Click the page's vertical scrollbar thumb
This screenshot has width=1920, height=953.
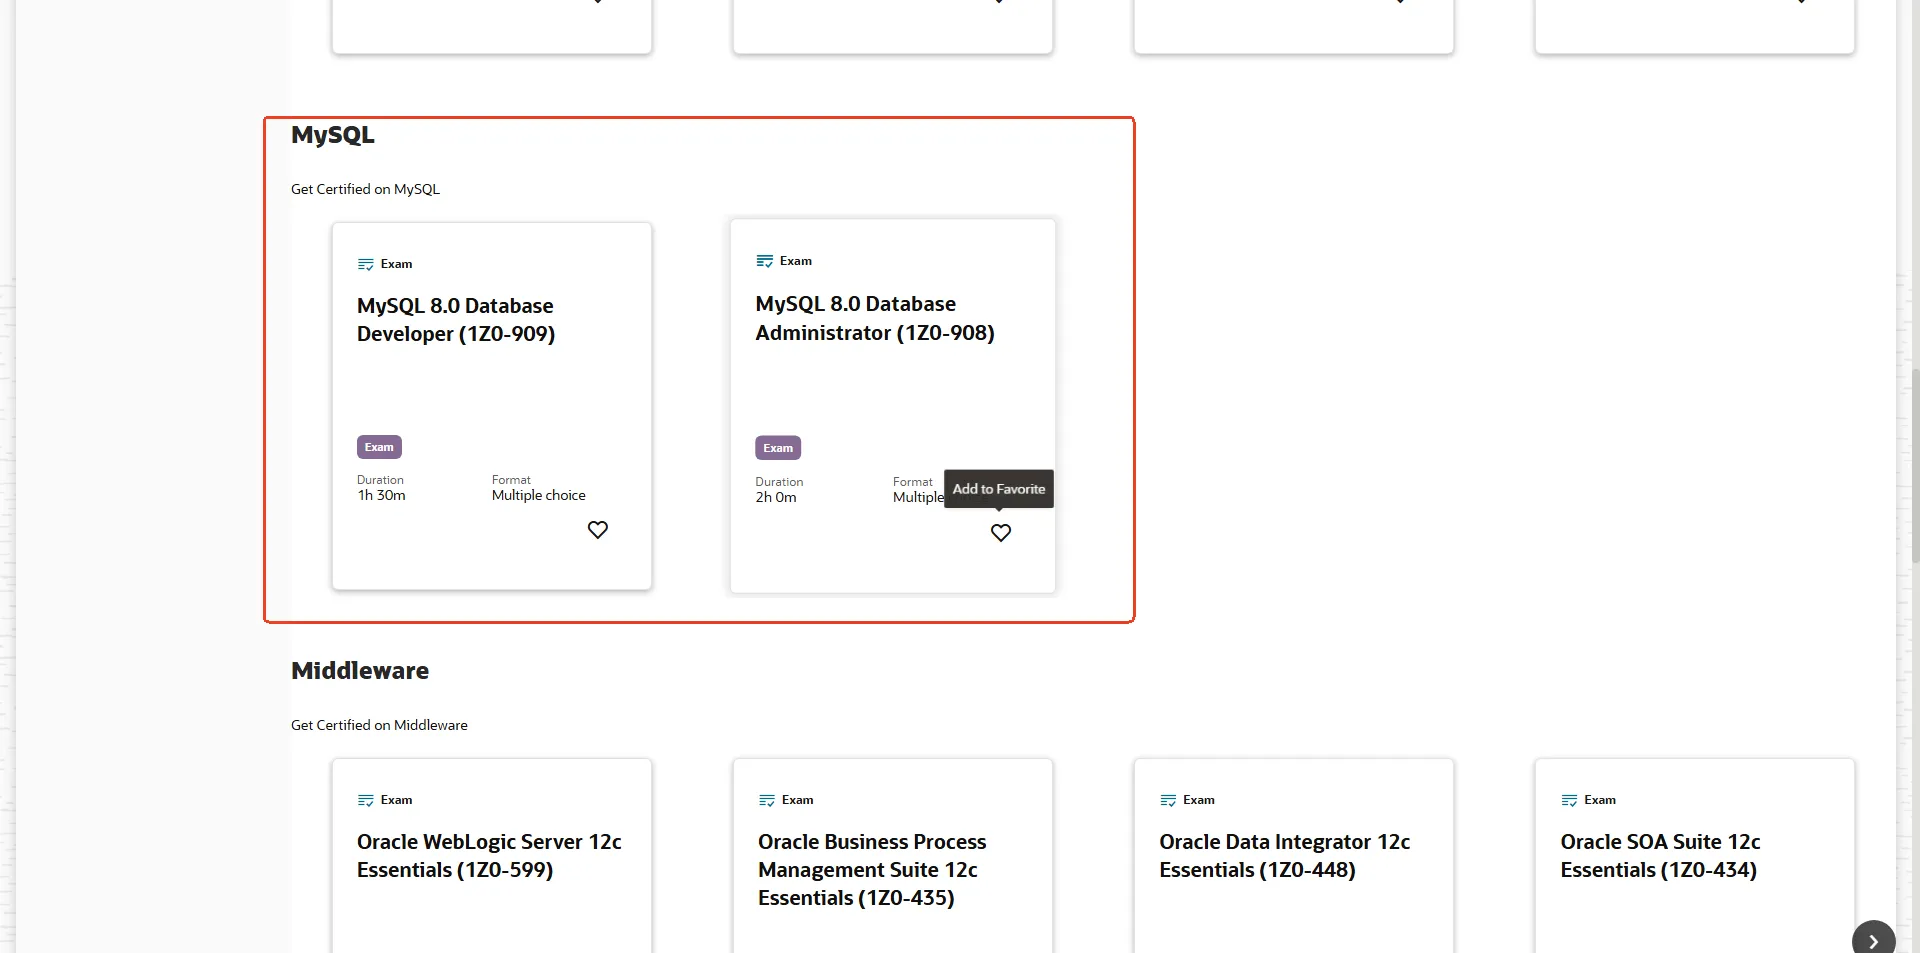pyautogui.click(x=1915, y=465)
